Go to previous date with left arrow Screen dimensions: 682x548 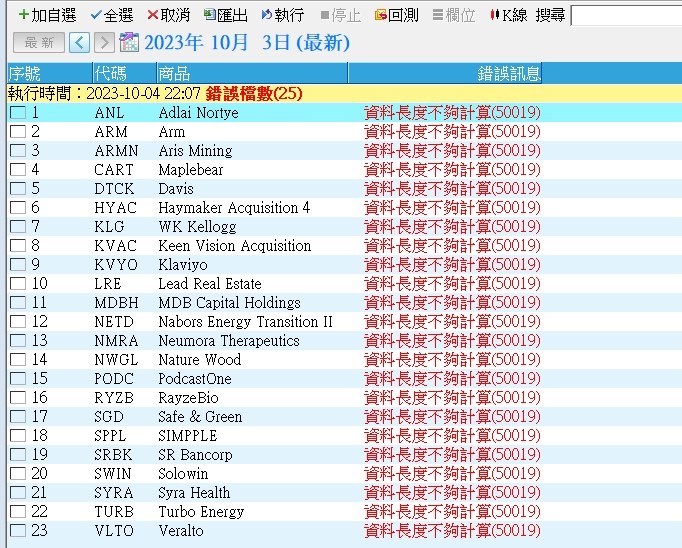point(79,42)
